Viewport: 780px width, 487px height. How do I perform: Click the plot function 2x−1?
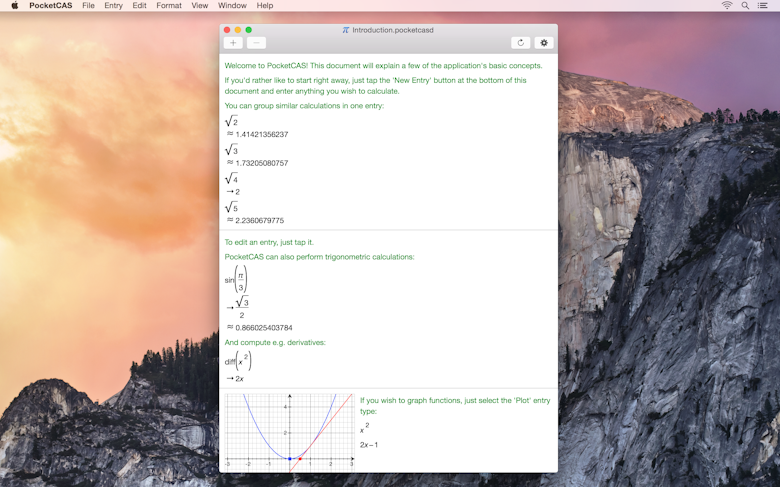pyautogui.click(x=369, y=445)
